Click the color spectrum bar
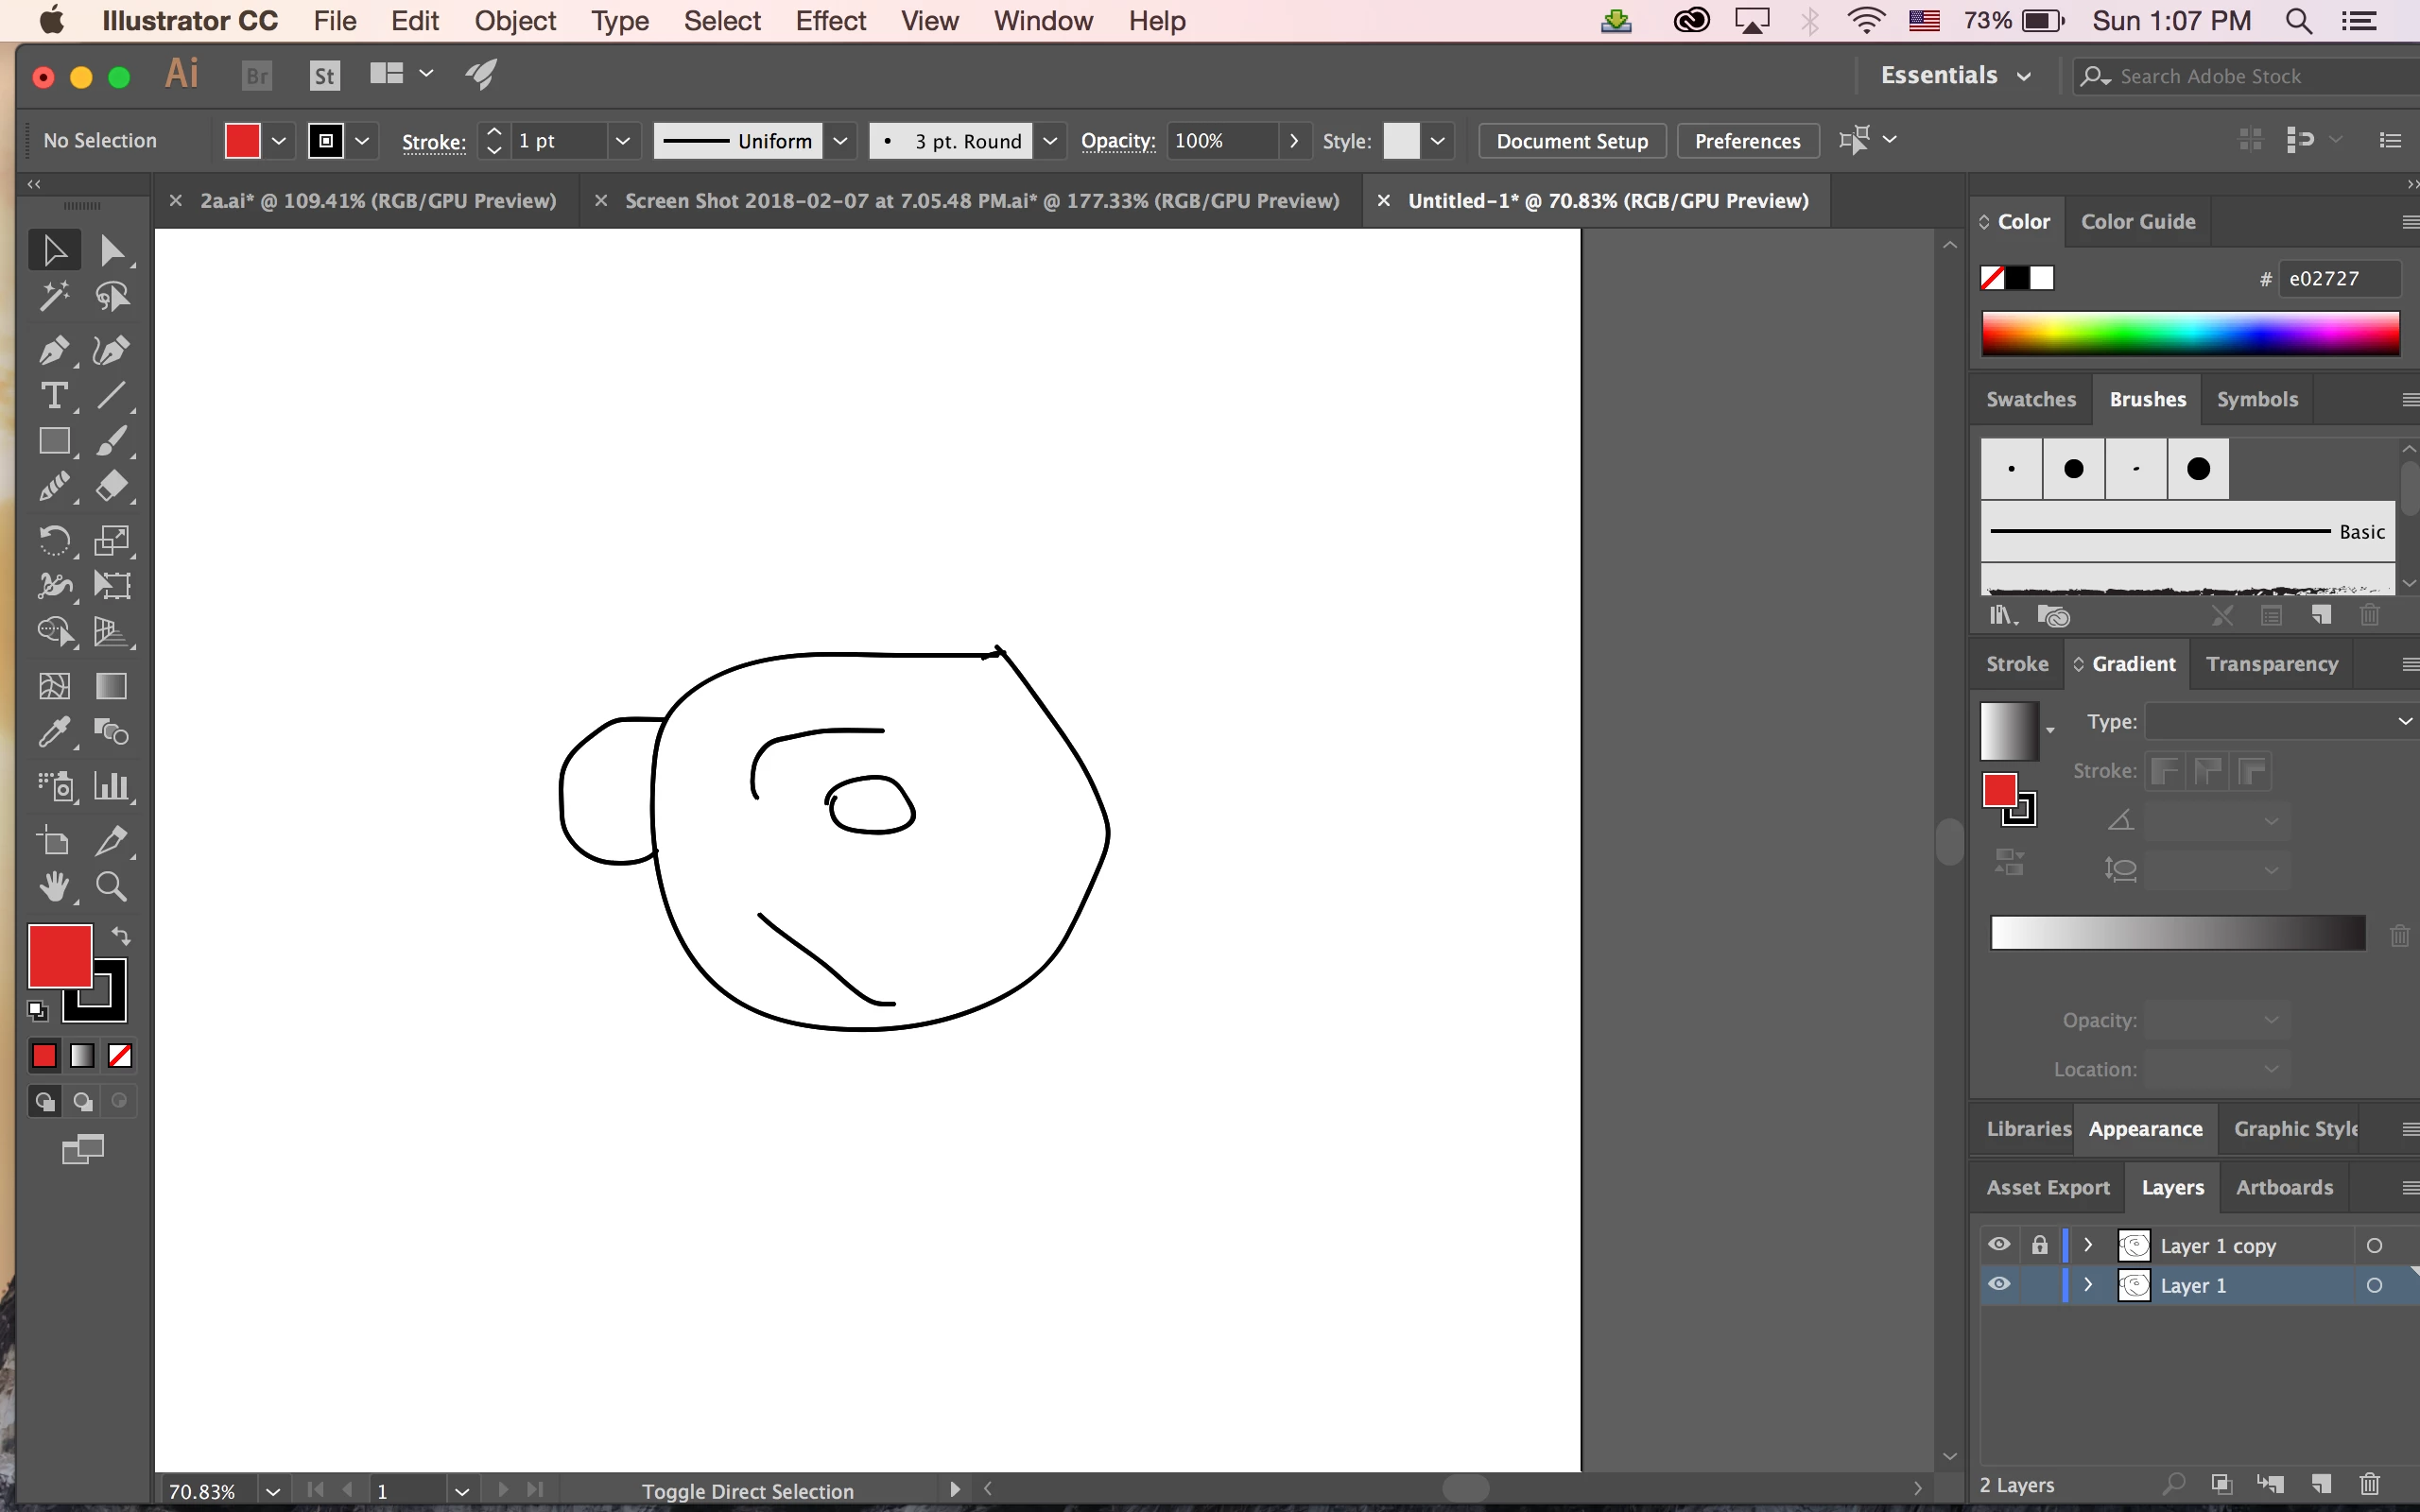This screenshot has height=1512, width=2420. [x=2190, y=333]
